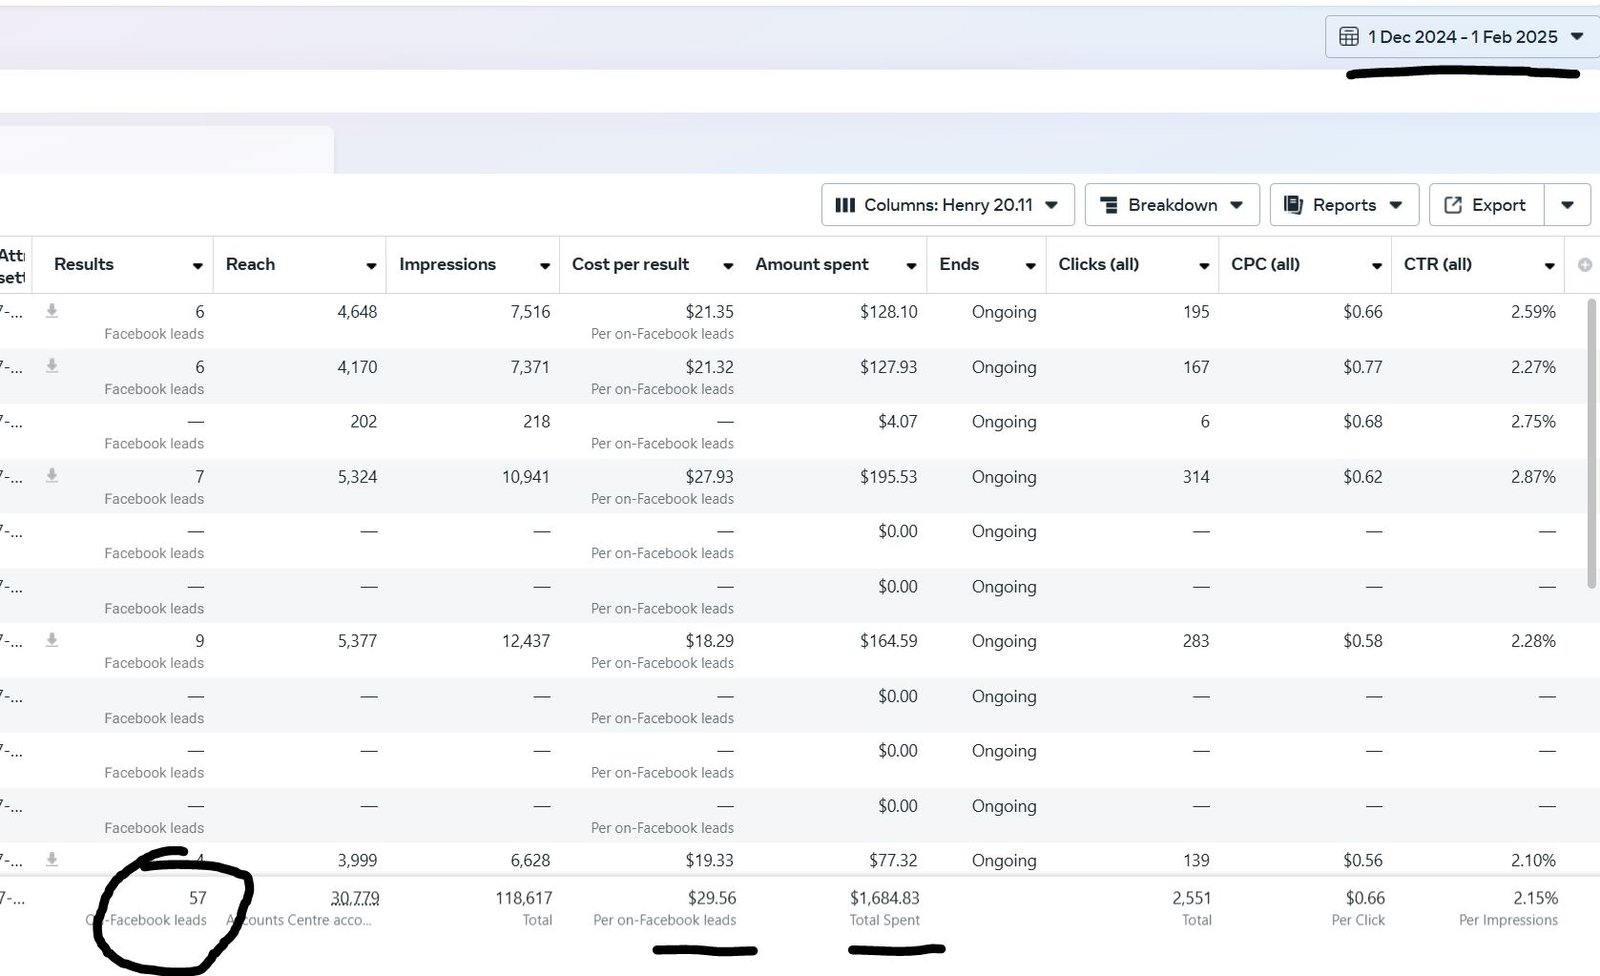Open the Reports menu button
Screen dimensions: 1600x976
[x=1343, y=205]
